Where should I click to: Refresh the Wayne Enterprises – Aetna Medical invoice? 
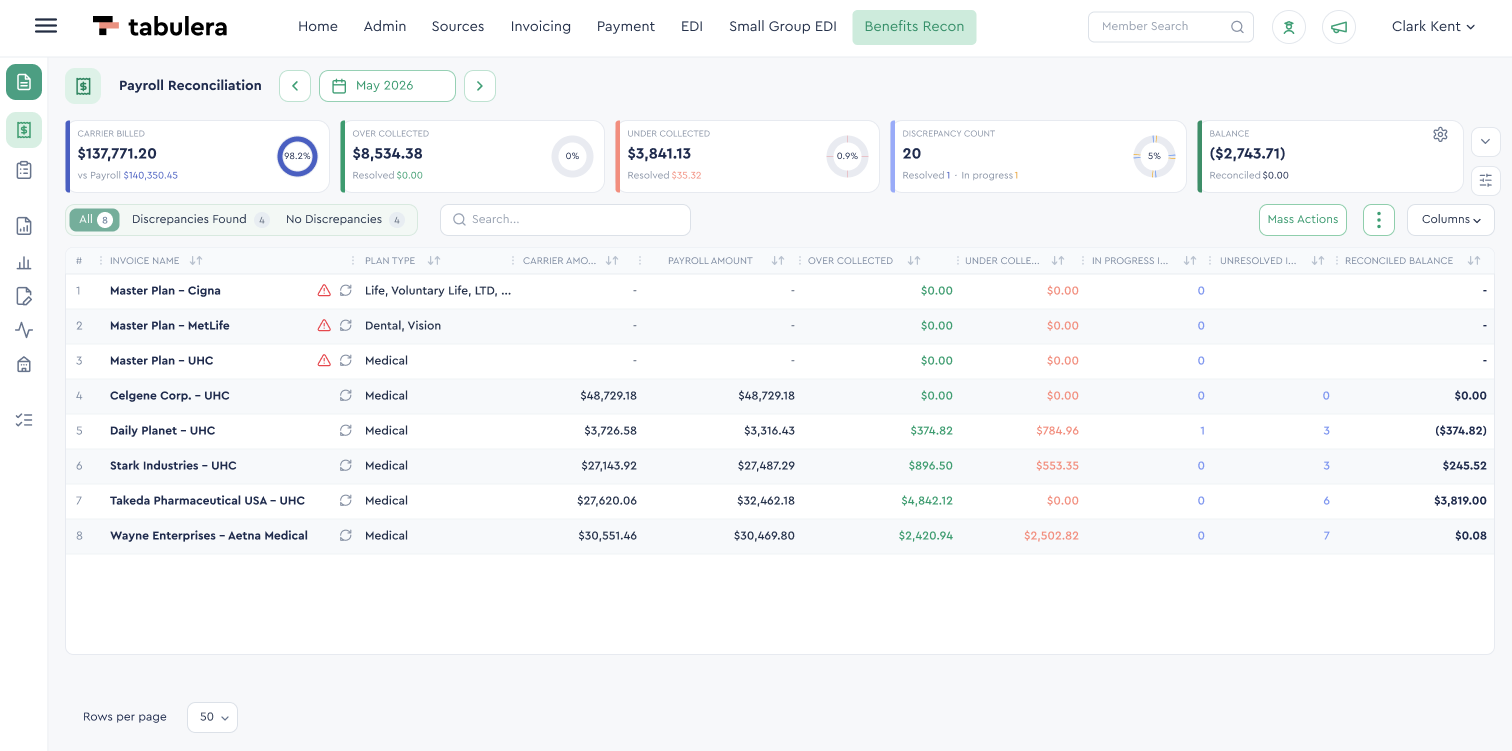pos(346,536)
